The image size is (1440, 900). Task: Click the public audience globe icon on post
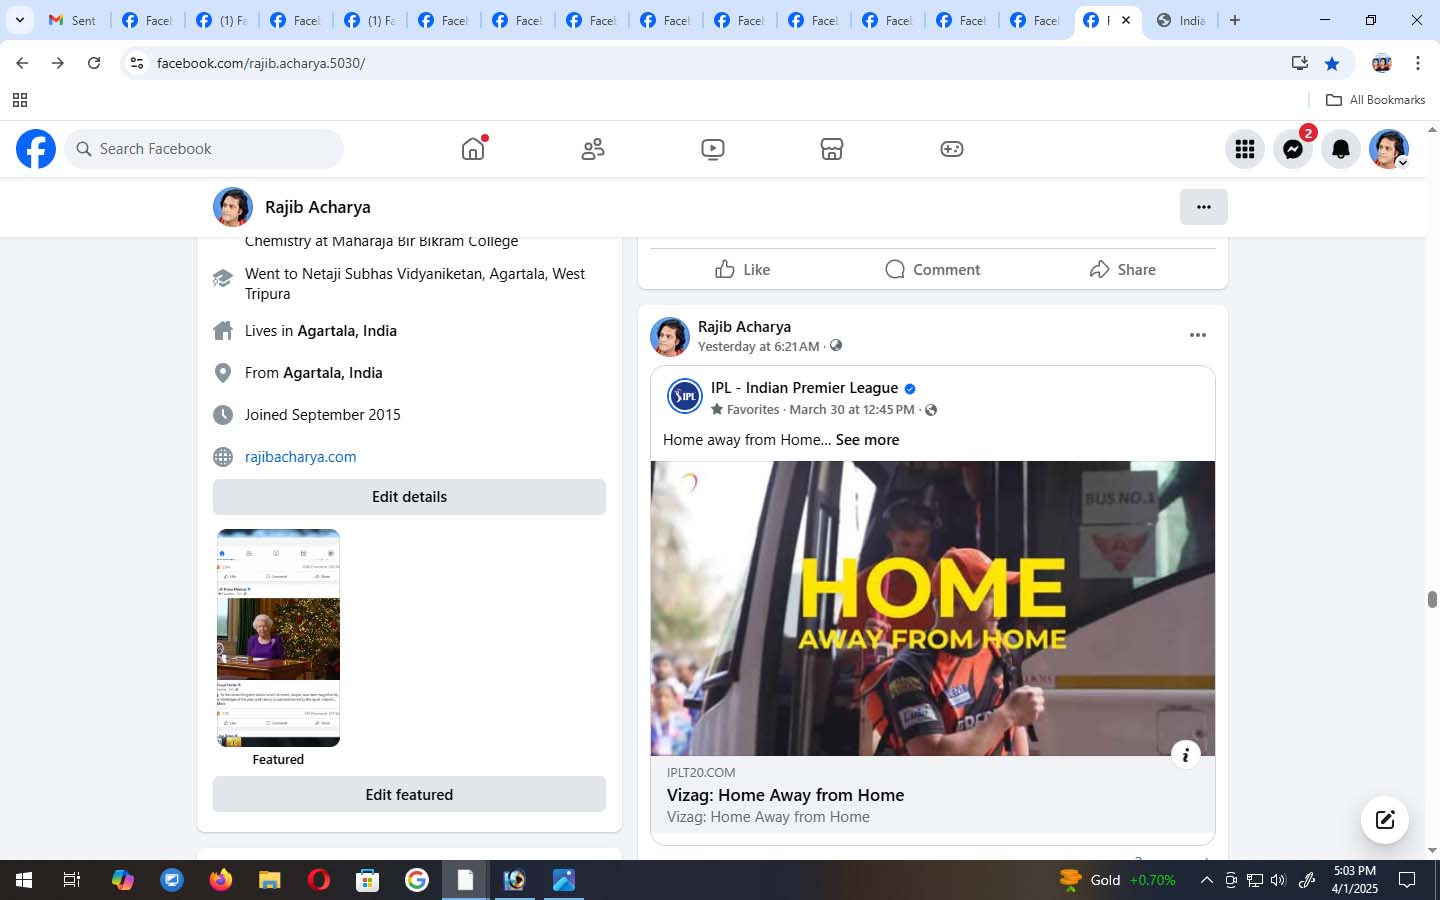[836, 346]
